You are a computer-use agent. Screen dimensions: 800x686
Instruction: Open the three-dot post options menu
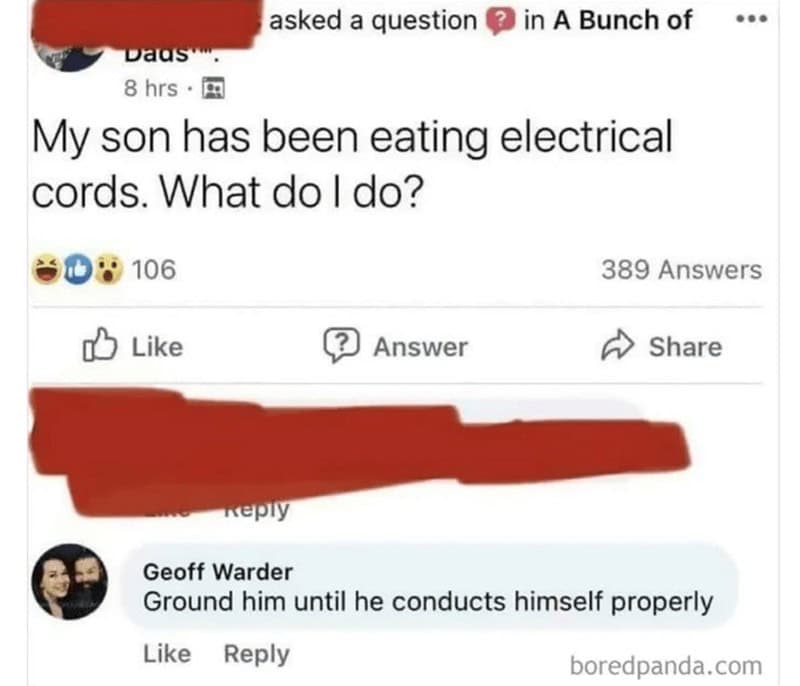(748, 21)
